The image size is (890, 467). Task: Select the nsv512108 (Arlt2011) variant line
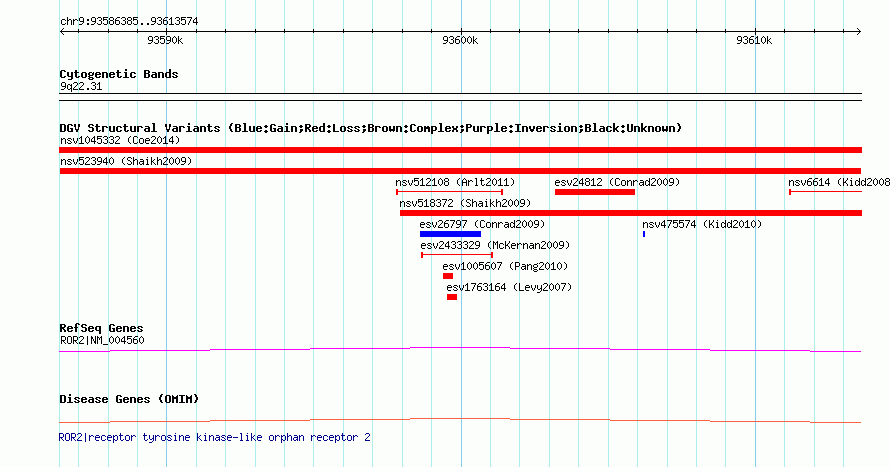click(450, 192)
